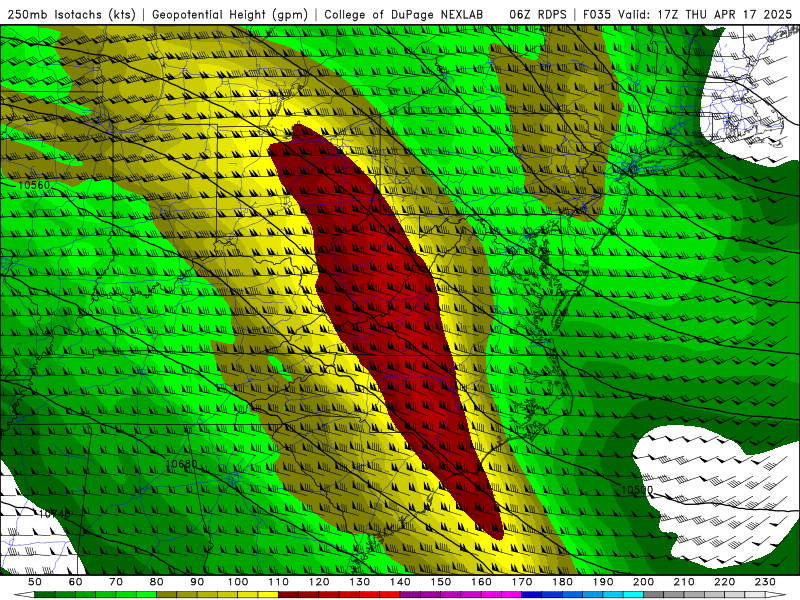
Task: Click the 50 value on the color scale
Action: [35, 582]
